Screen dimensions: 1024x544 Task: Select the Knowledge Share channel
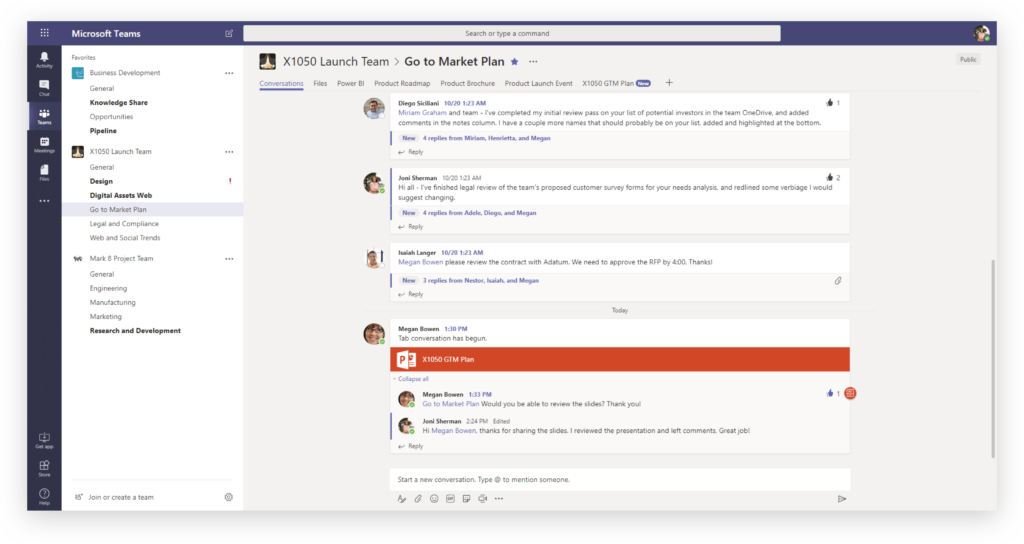[118, 103]
